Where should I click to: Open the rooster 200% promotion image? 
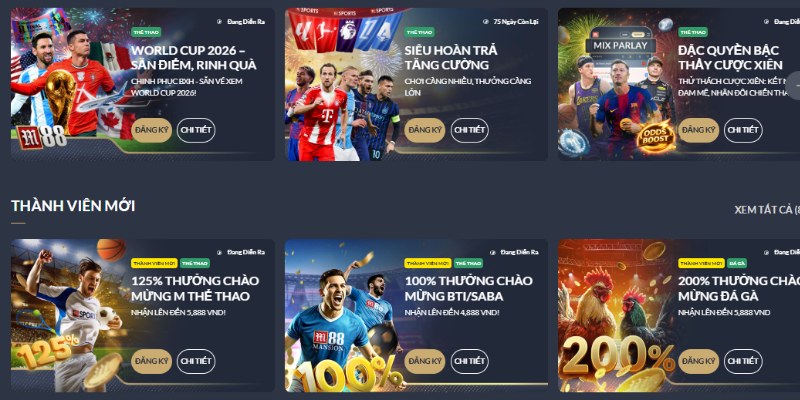click(616, 315)
